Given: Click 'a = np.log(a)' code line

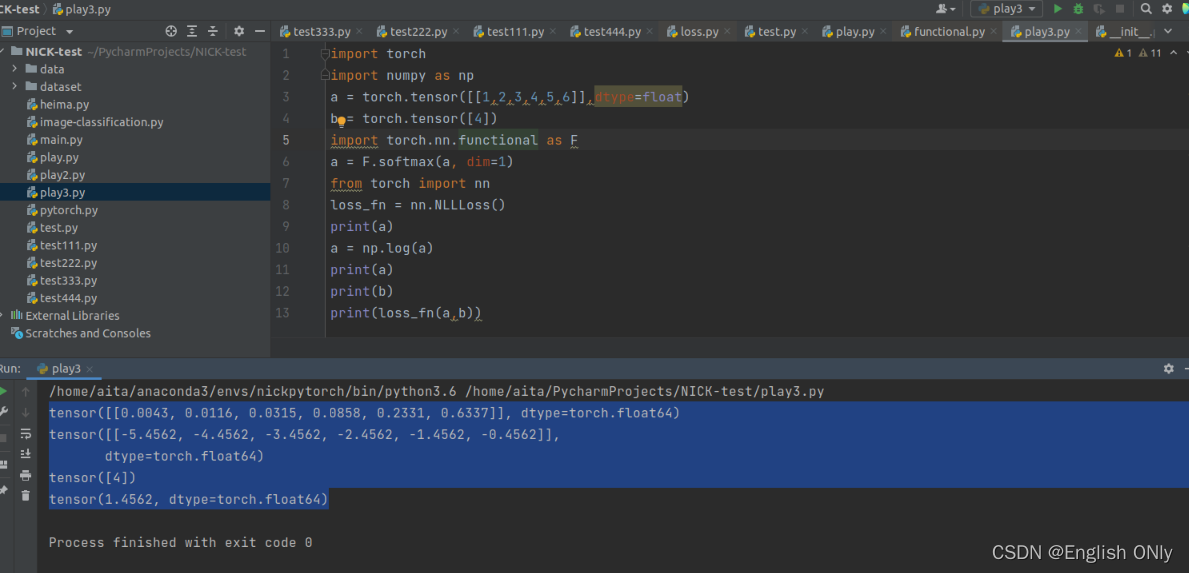Looking at the screenshot, I should pyautogui.click(x=381, y=248).
